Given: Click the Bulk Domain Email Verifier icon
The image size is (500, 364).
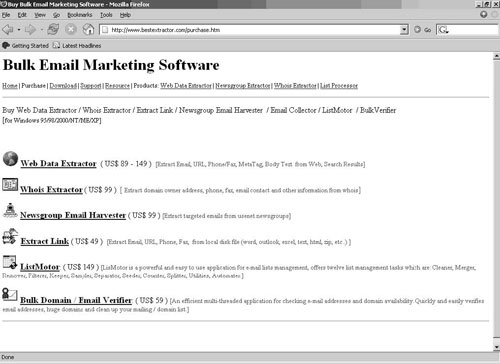Looking at the screenshot, I should 10,295.
